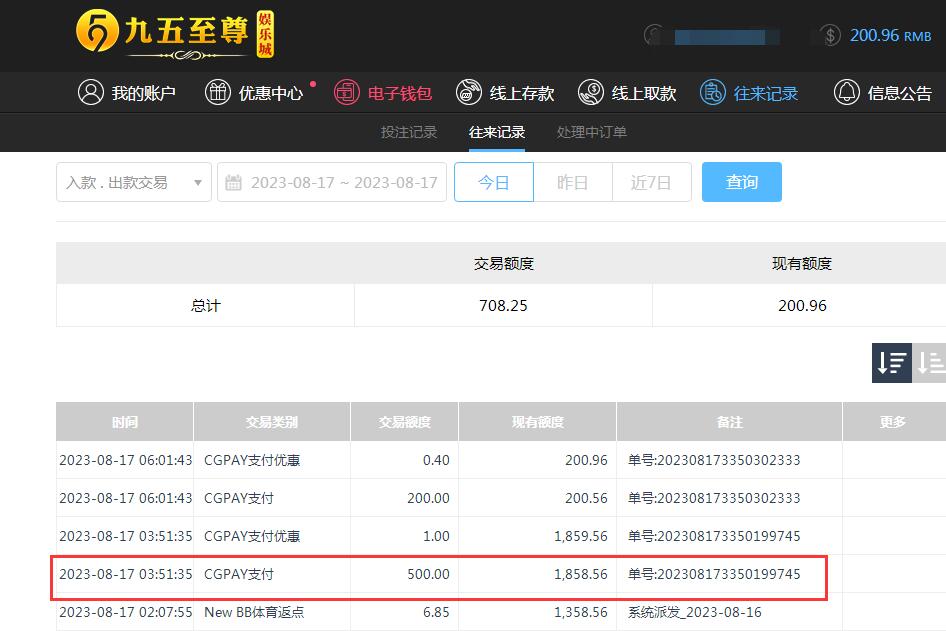Screen dimensions: 946x631
Task: Click the 线上取款 withdrawal icon
Action: point(591,93)
